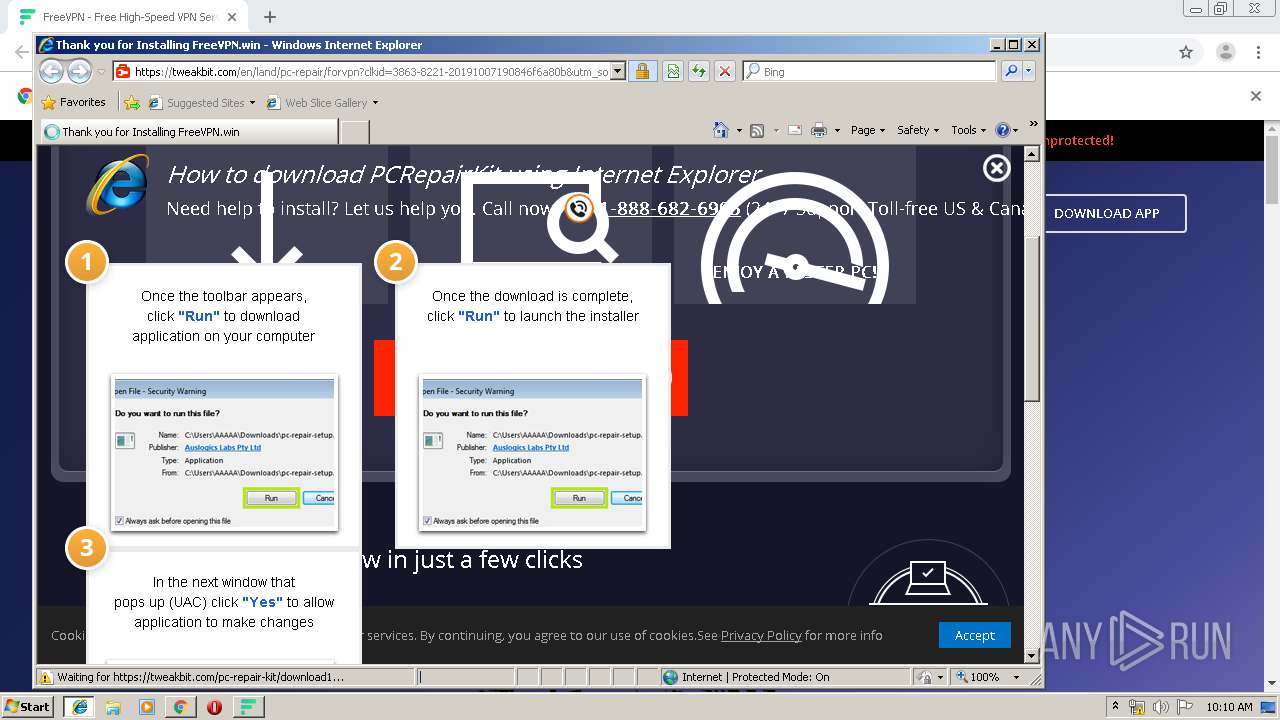Screen dimensions: 1280x720
Task: Open Home button dropdown arrow
Action: (x=739, y=131)
